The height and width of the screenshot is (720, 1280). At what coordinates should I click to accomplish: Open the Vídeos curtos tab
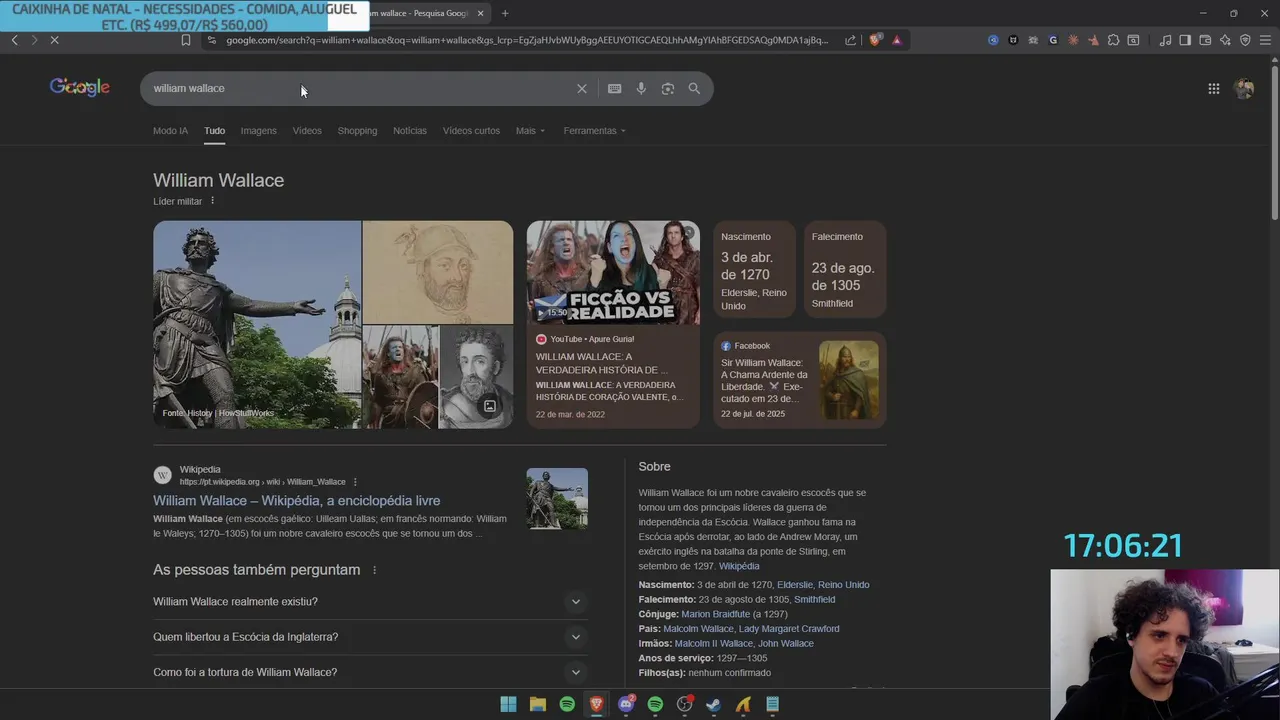click(x=471, y=131)
